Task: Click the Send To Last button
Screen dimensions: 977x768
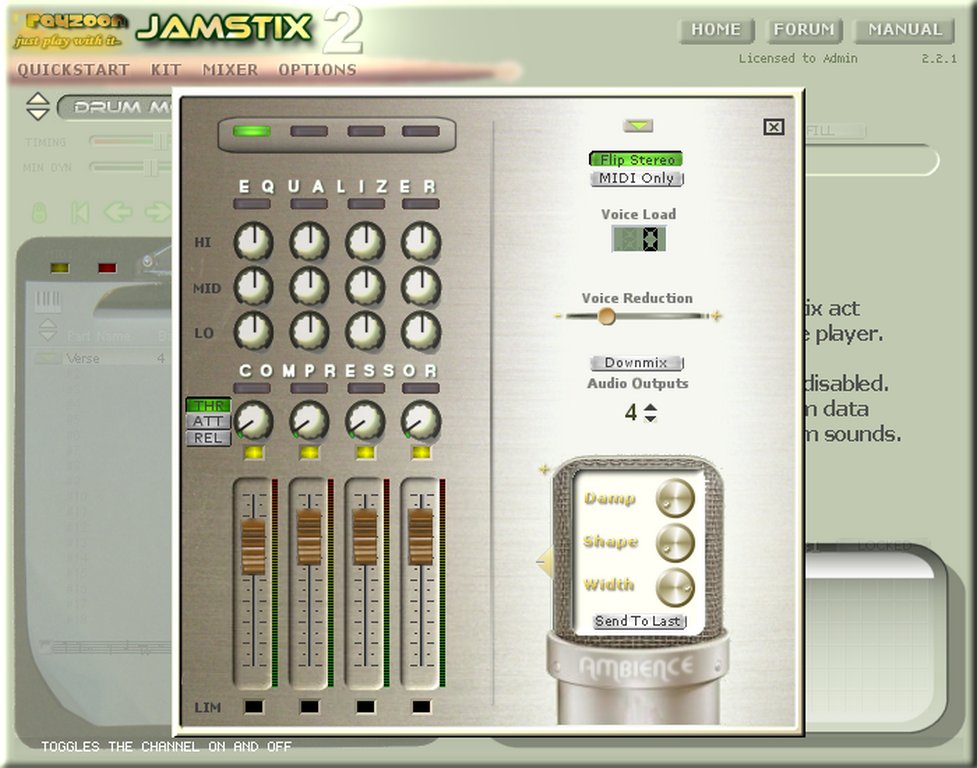Action: [x=638, y=621]
